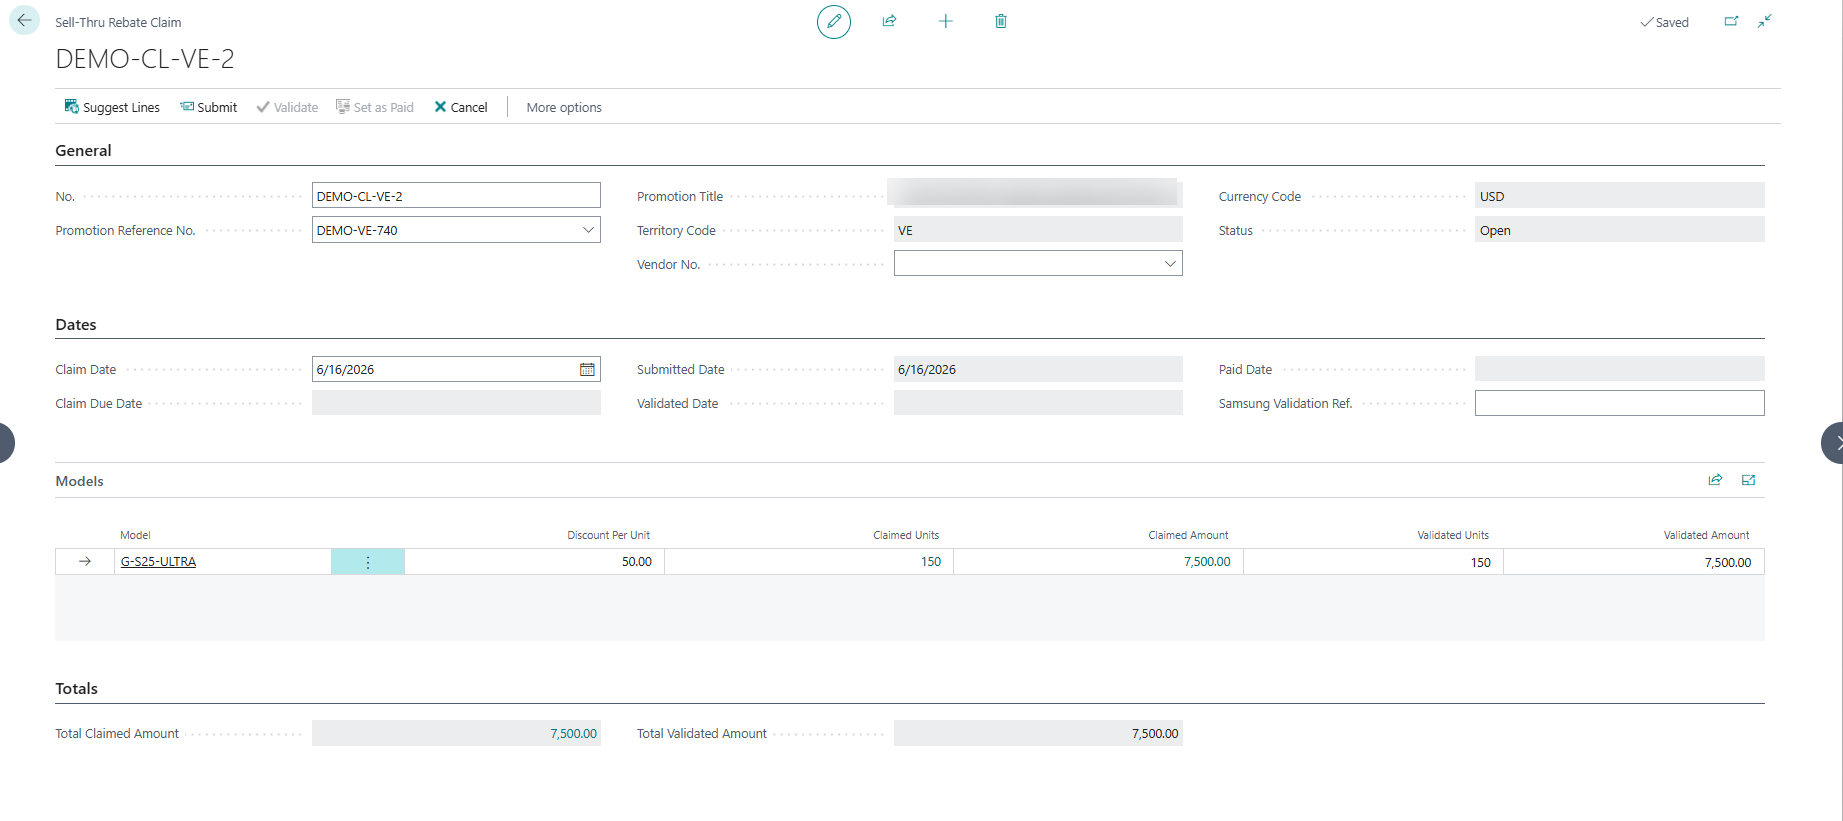Image resolution: width=1843 pixels, height=821 pixels.
Task: Submit the rebate claim
Action: tap(208, 107)
